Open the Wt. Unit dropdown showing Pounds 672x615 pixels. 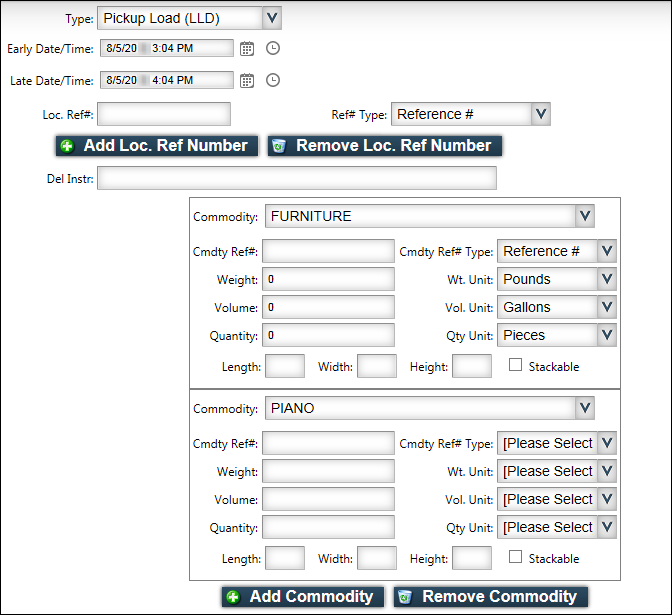(x=557, y=279)
